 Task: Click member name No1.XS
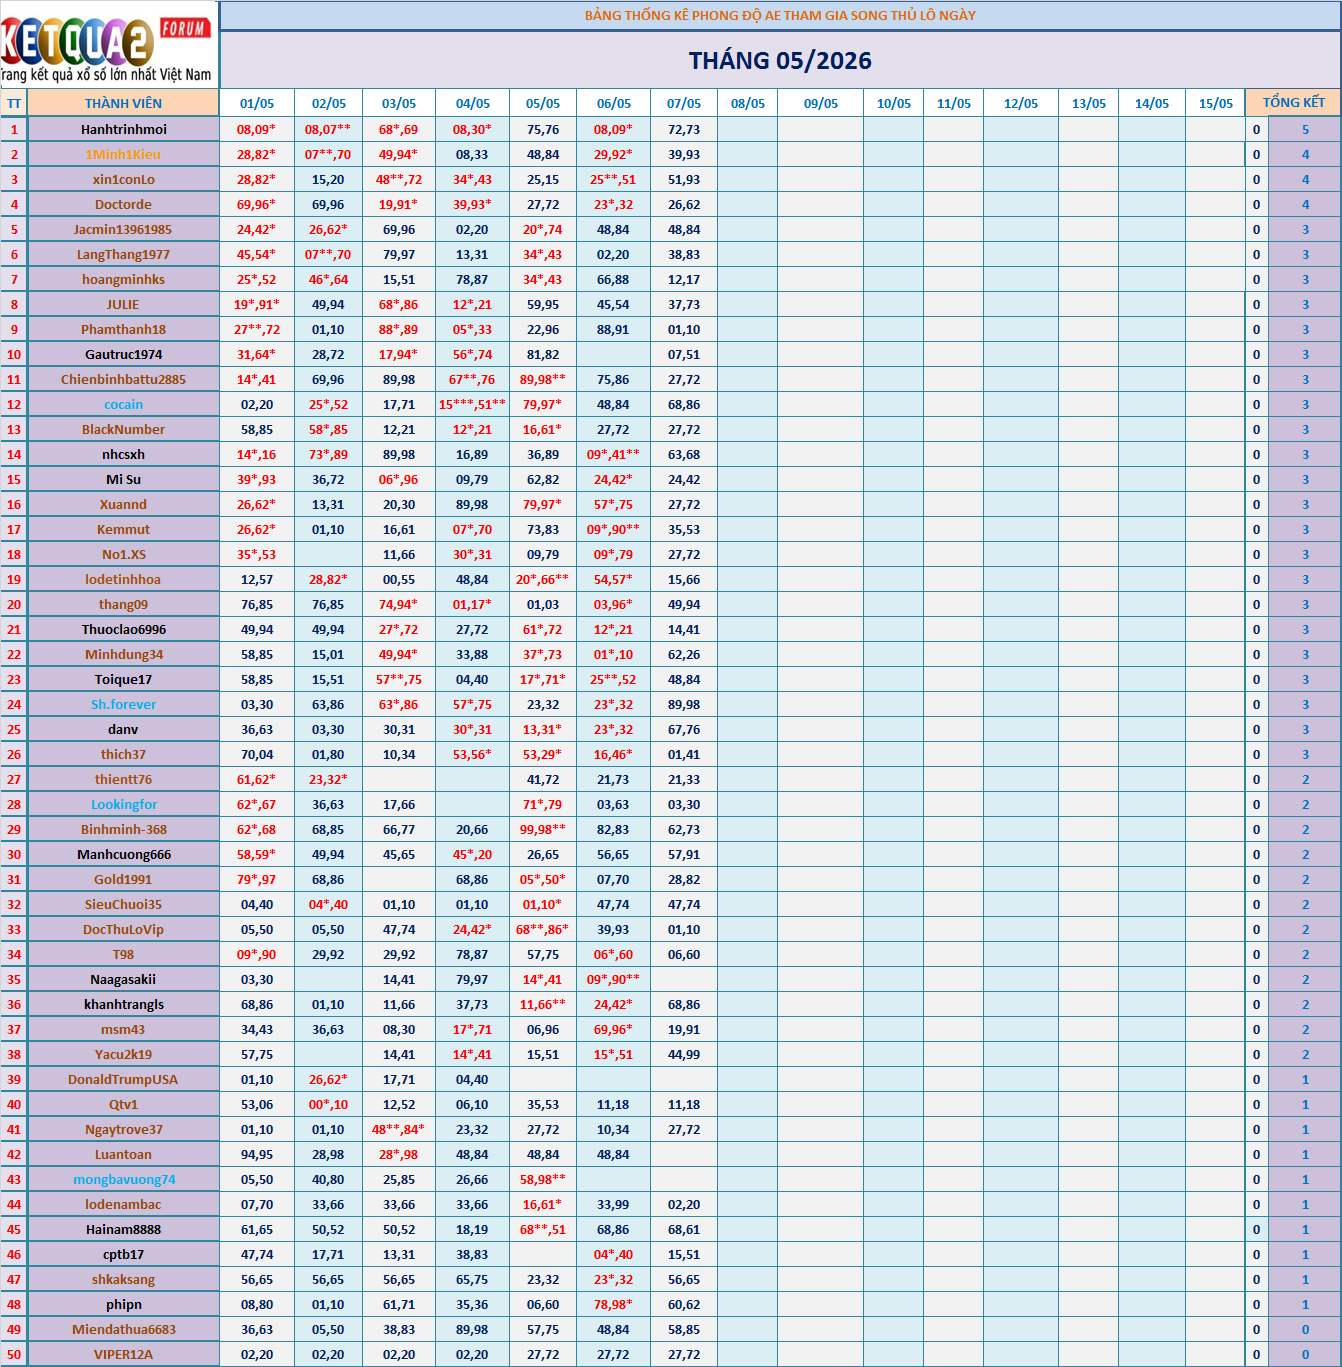pos(124,554)
